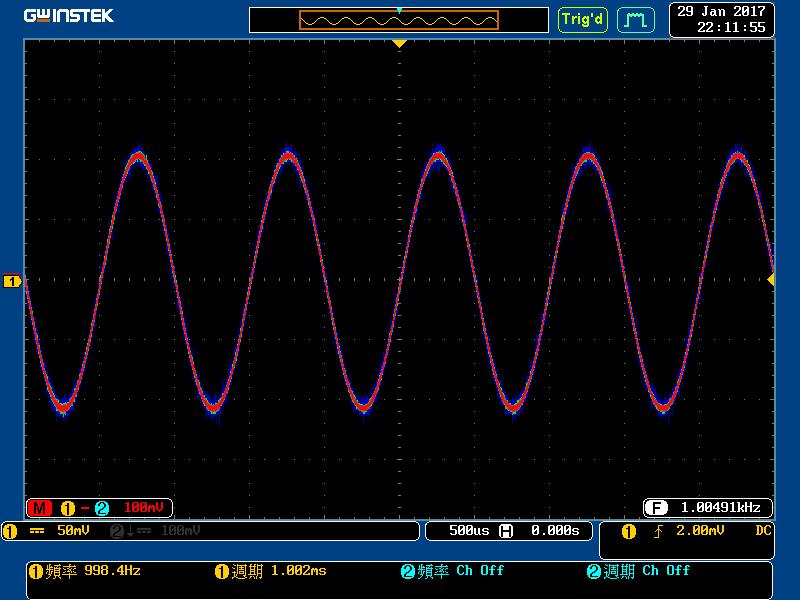The height and width of the screenshot is (600, 800).
Task: Click the 2.00mV trigger level value
Action: coord(700,531)
